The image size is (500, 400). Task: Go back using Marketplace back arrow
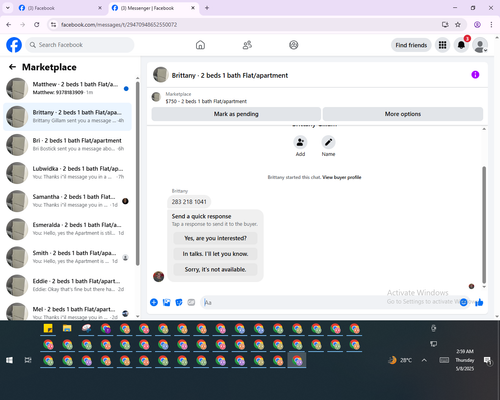[12, 67]
